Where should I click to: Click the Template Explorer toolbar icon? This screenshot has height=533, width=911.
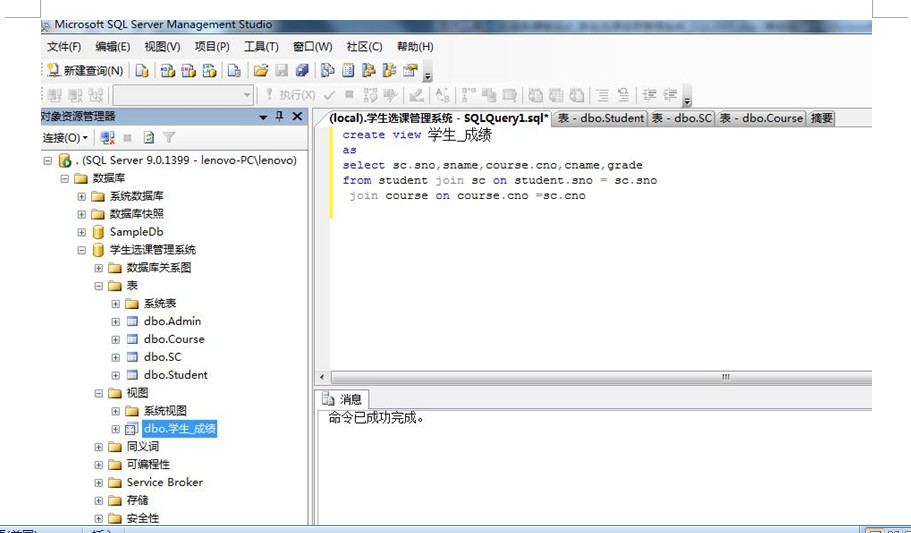click(389, 71)
